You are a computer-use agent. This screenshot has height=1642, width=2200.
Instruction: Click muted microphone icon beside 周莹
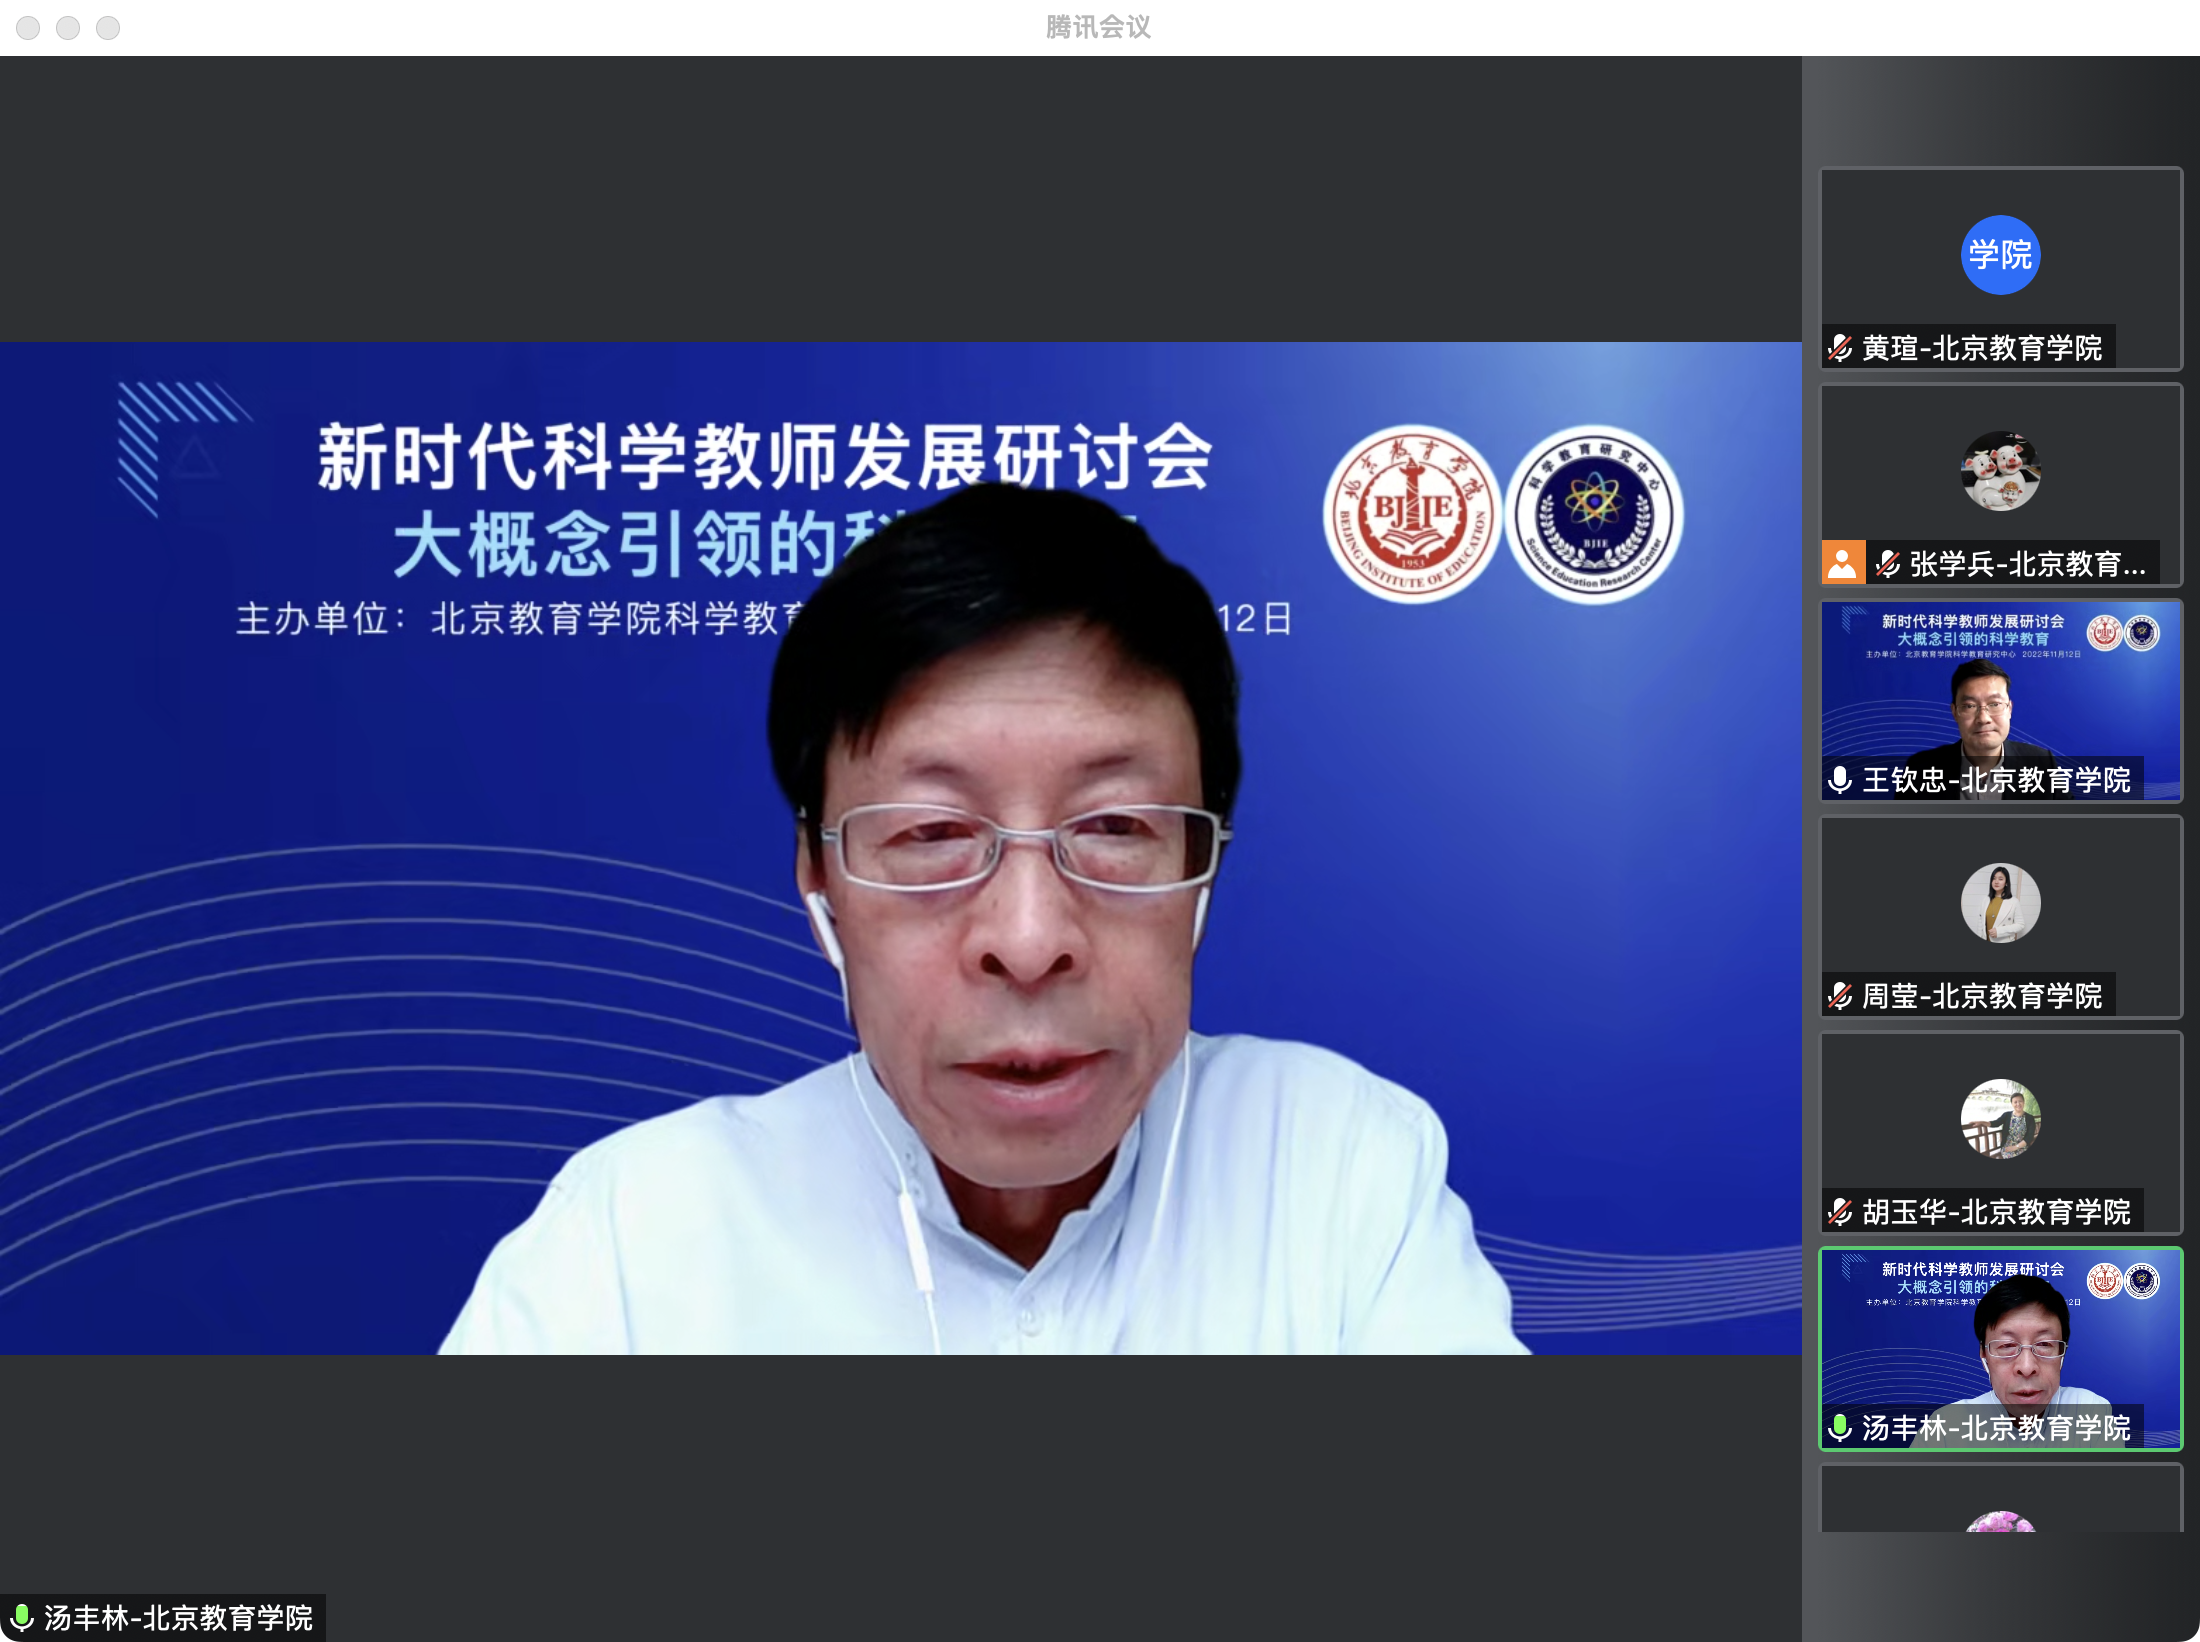tap(1840, 996)
